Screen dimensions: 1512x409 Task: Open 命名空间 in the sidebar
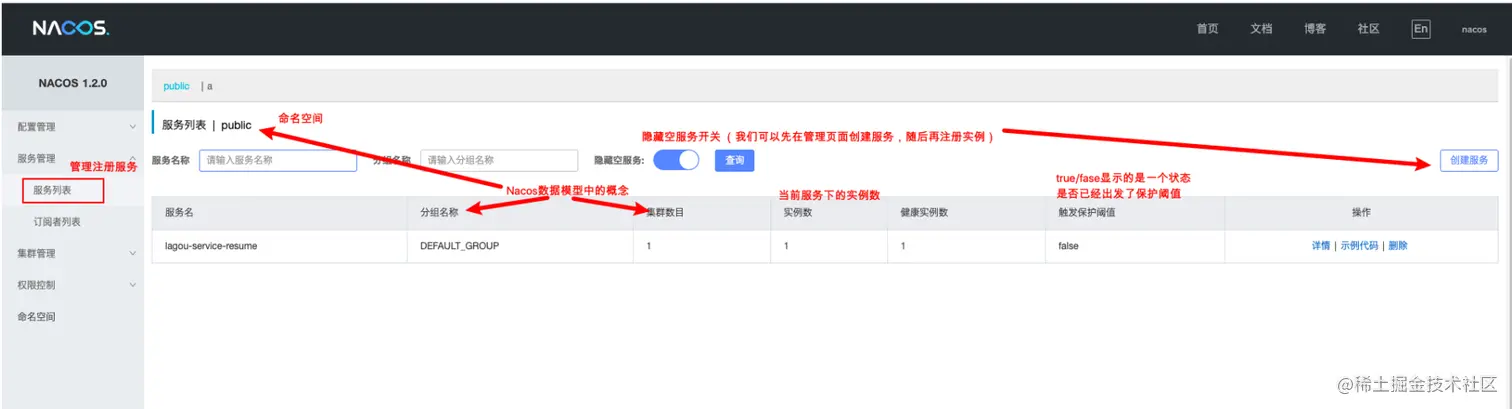pyautogui.click(x=36, y=317)
